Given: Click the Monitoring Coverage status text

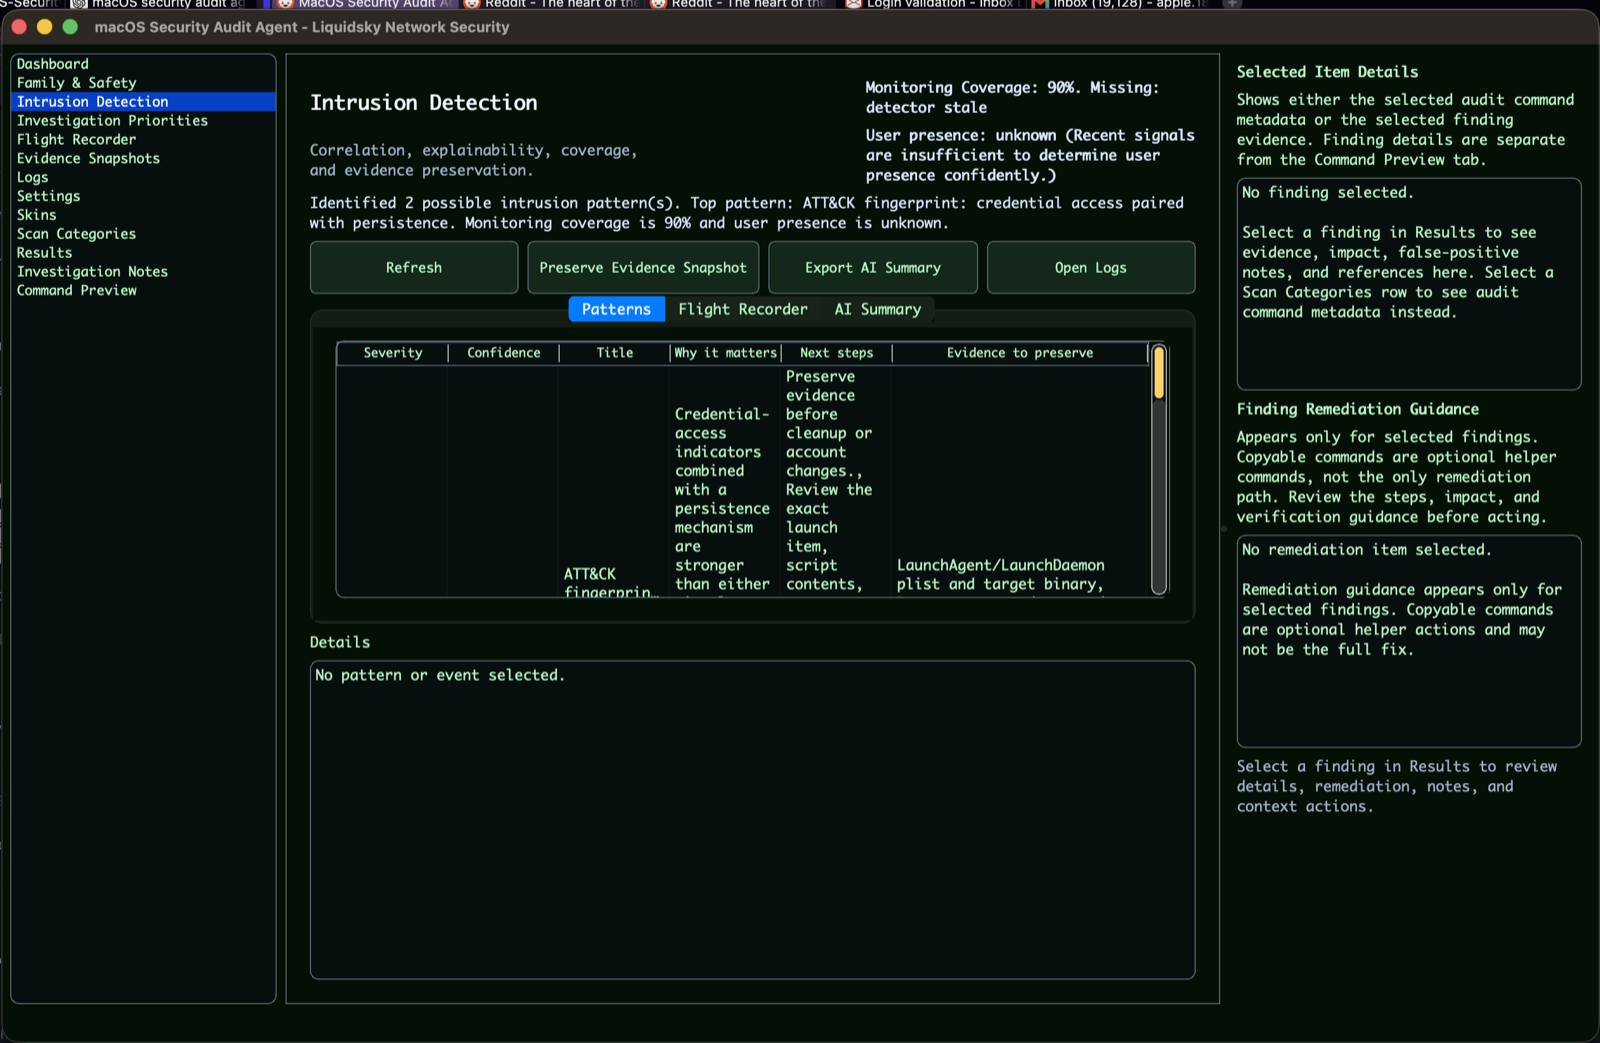Looking at the screenshot, I should [x=1012, y=98].
